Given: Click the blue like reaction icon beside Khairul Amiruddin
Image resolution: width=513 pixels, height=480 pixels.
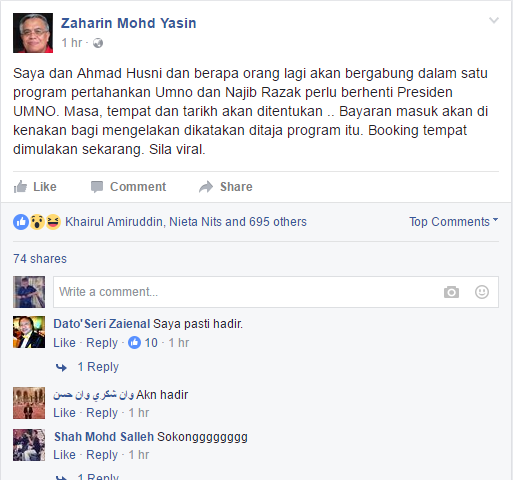Looking at the screenshot, I should click(x=21, y=222).
